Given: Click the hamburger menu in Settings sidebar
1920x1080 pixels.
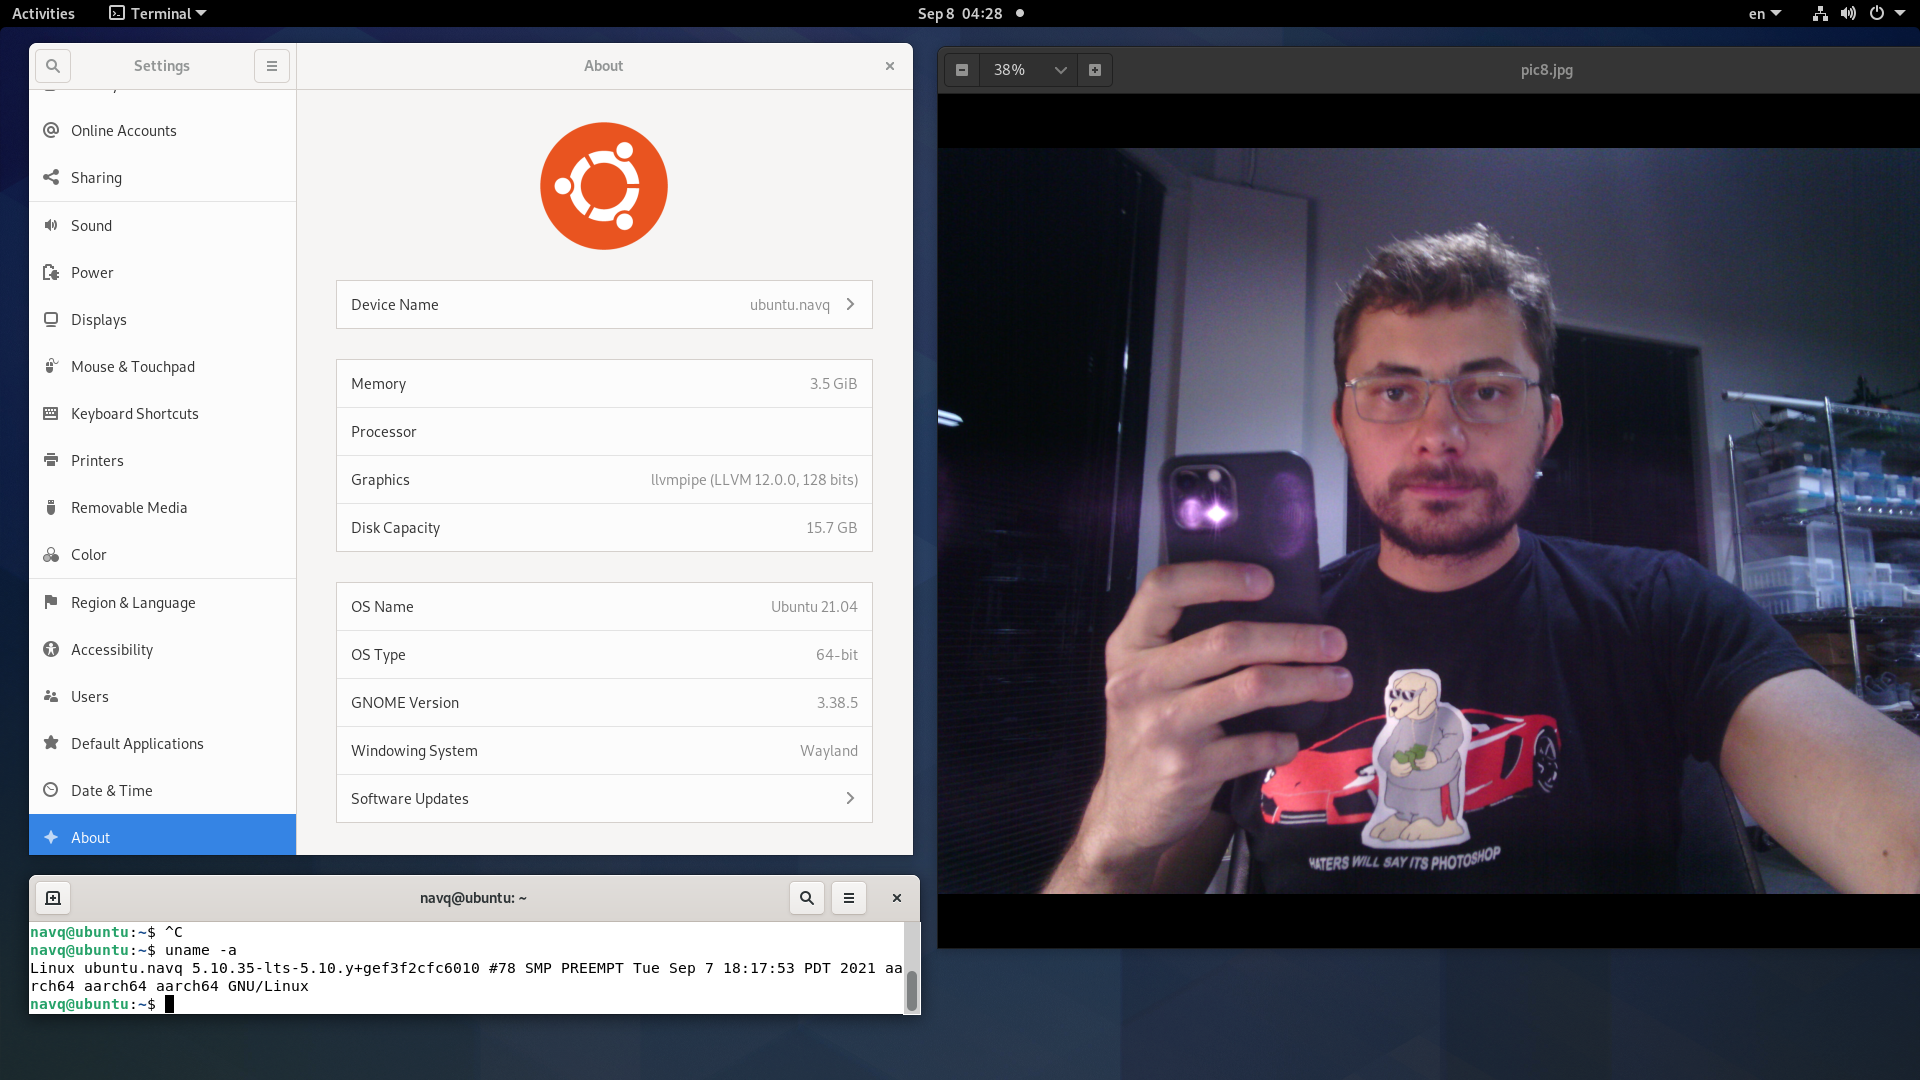Looking at the screenshot, I should pyautogui.click(x=272, y=65).
